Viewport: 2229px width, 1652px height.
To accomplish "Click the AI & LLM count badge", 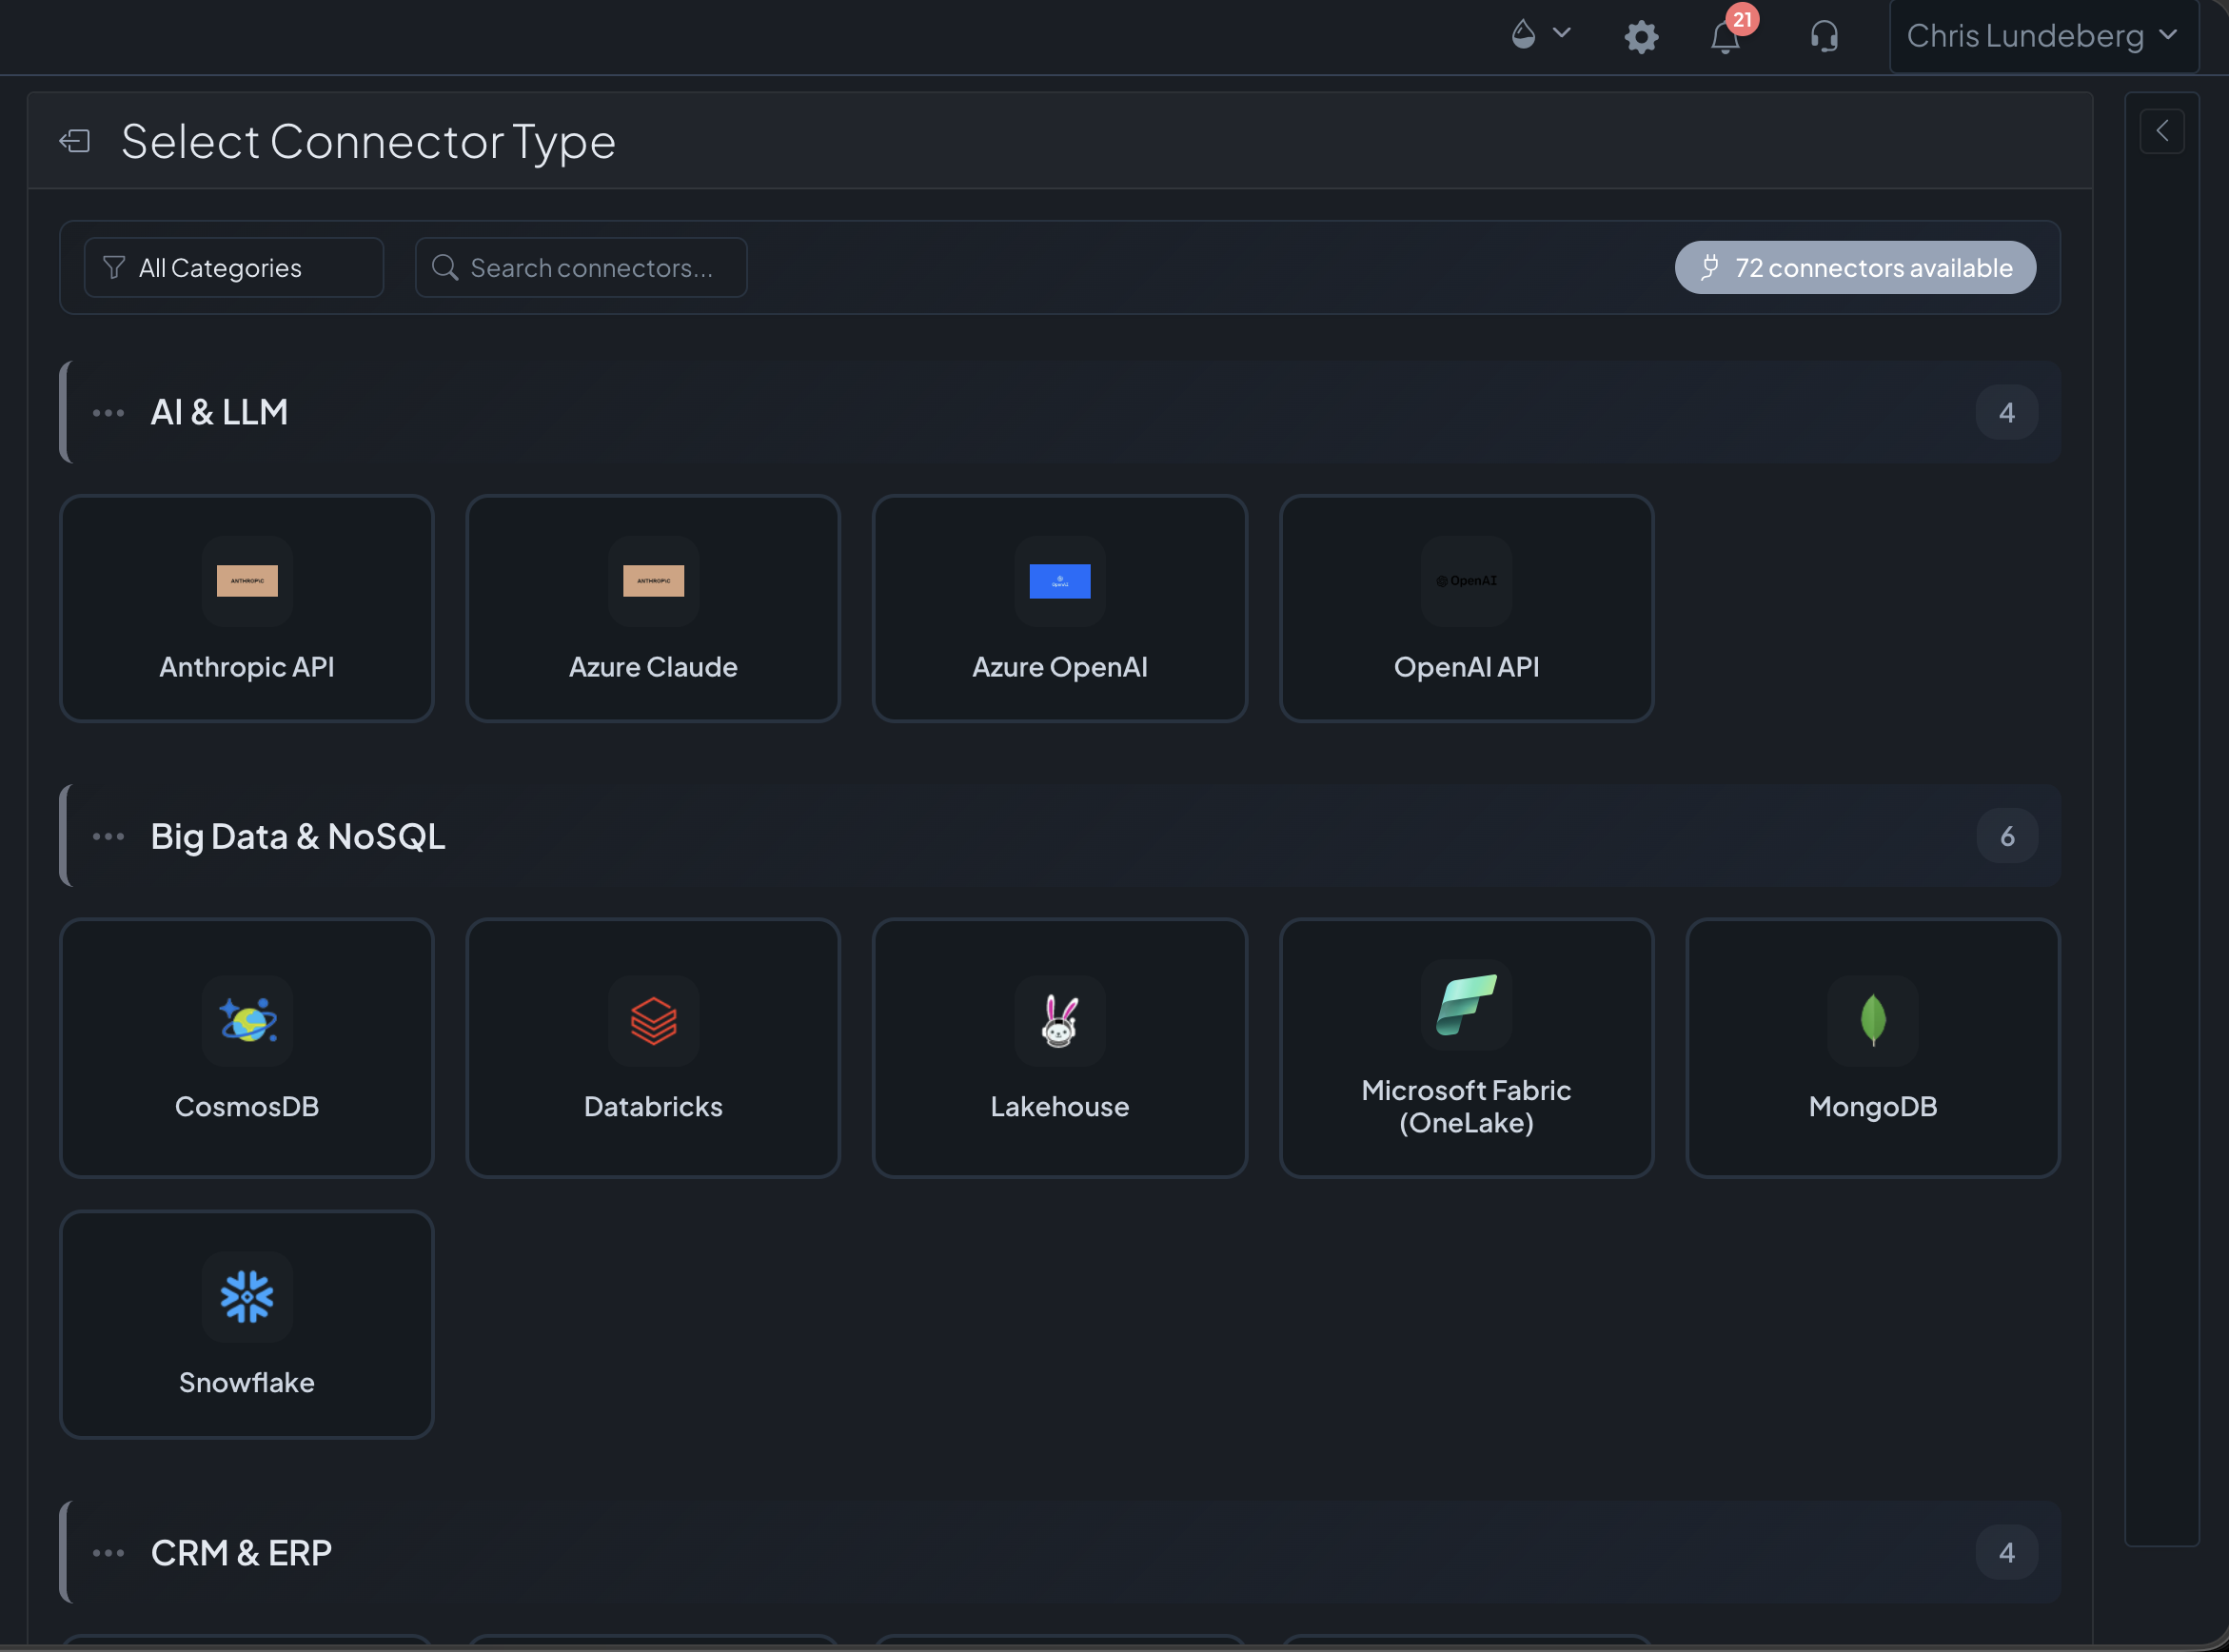I will click(x=2007, y=412).
